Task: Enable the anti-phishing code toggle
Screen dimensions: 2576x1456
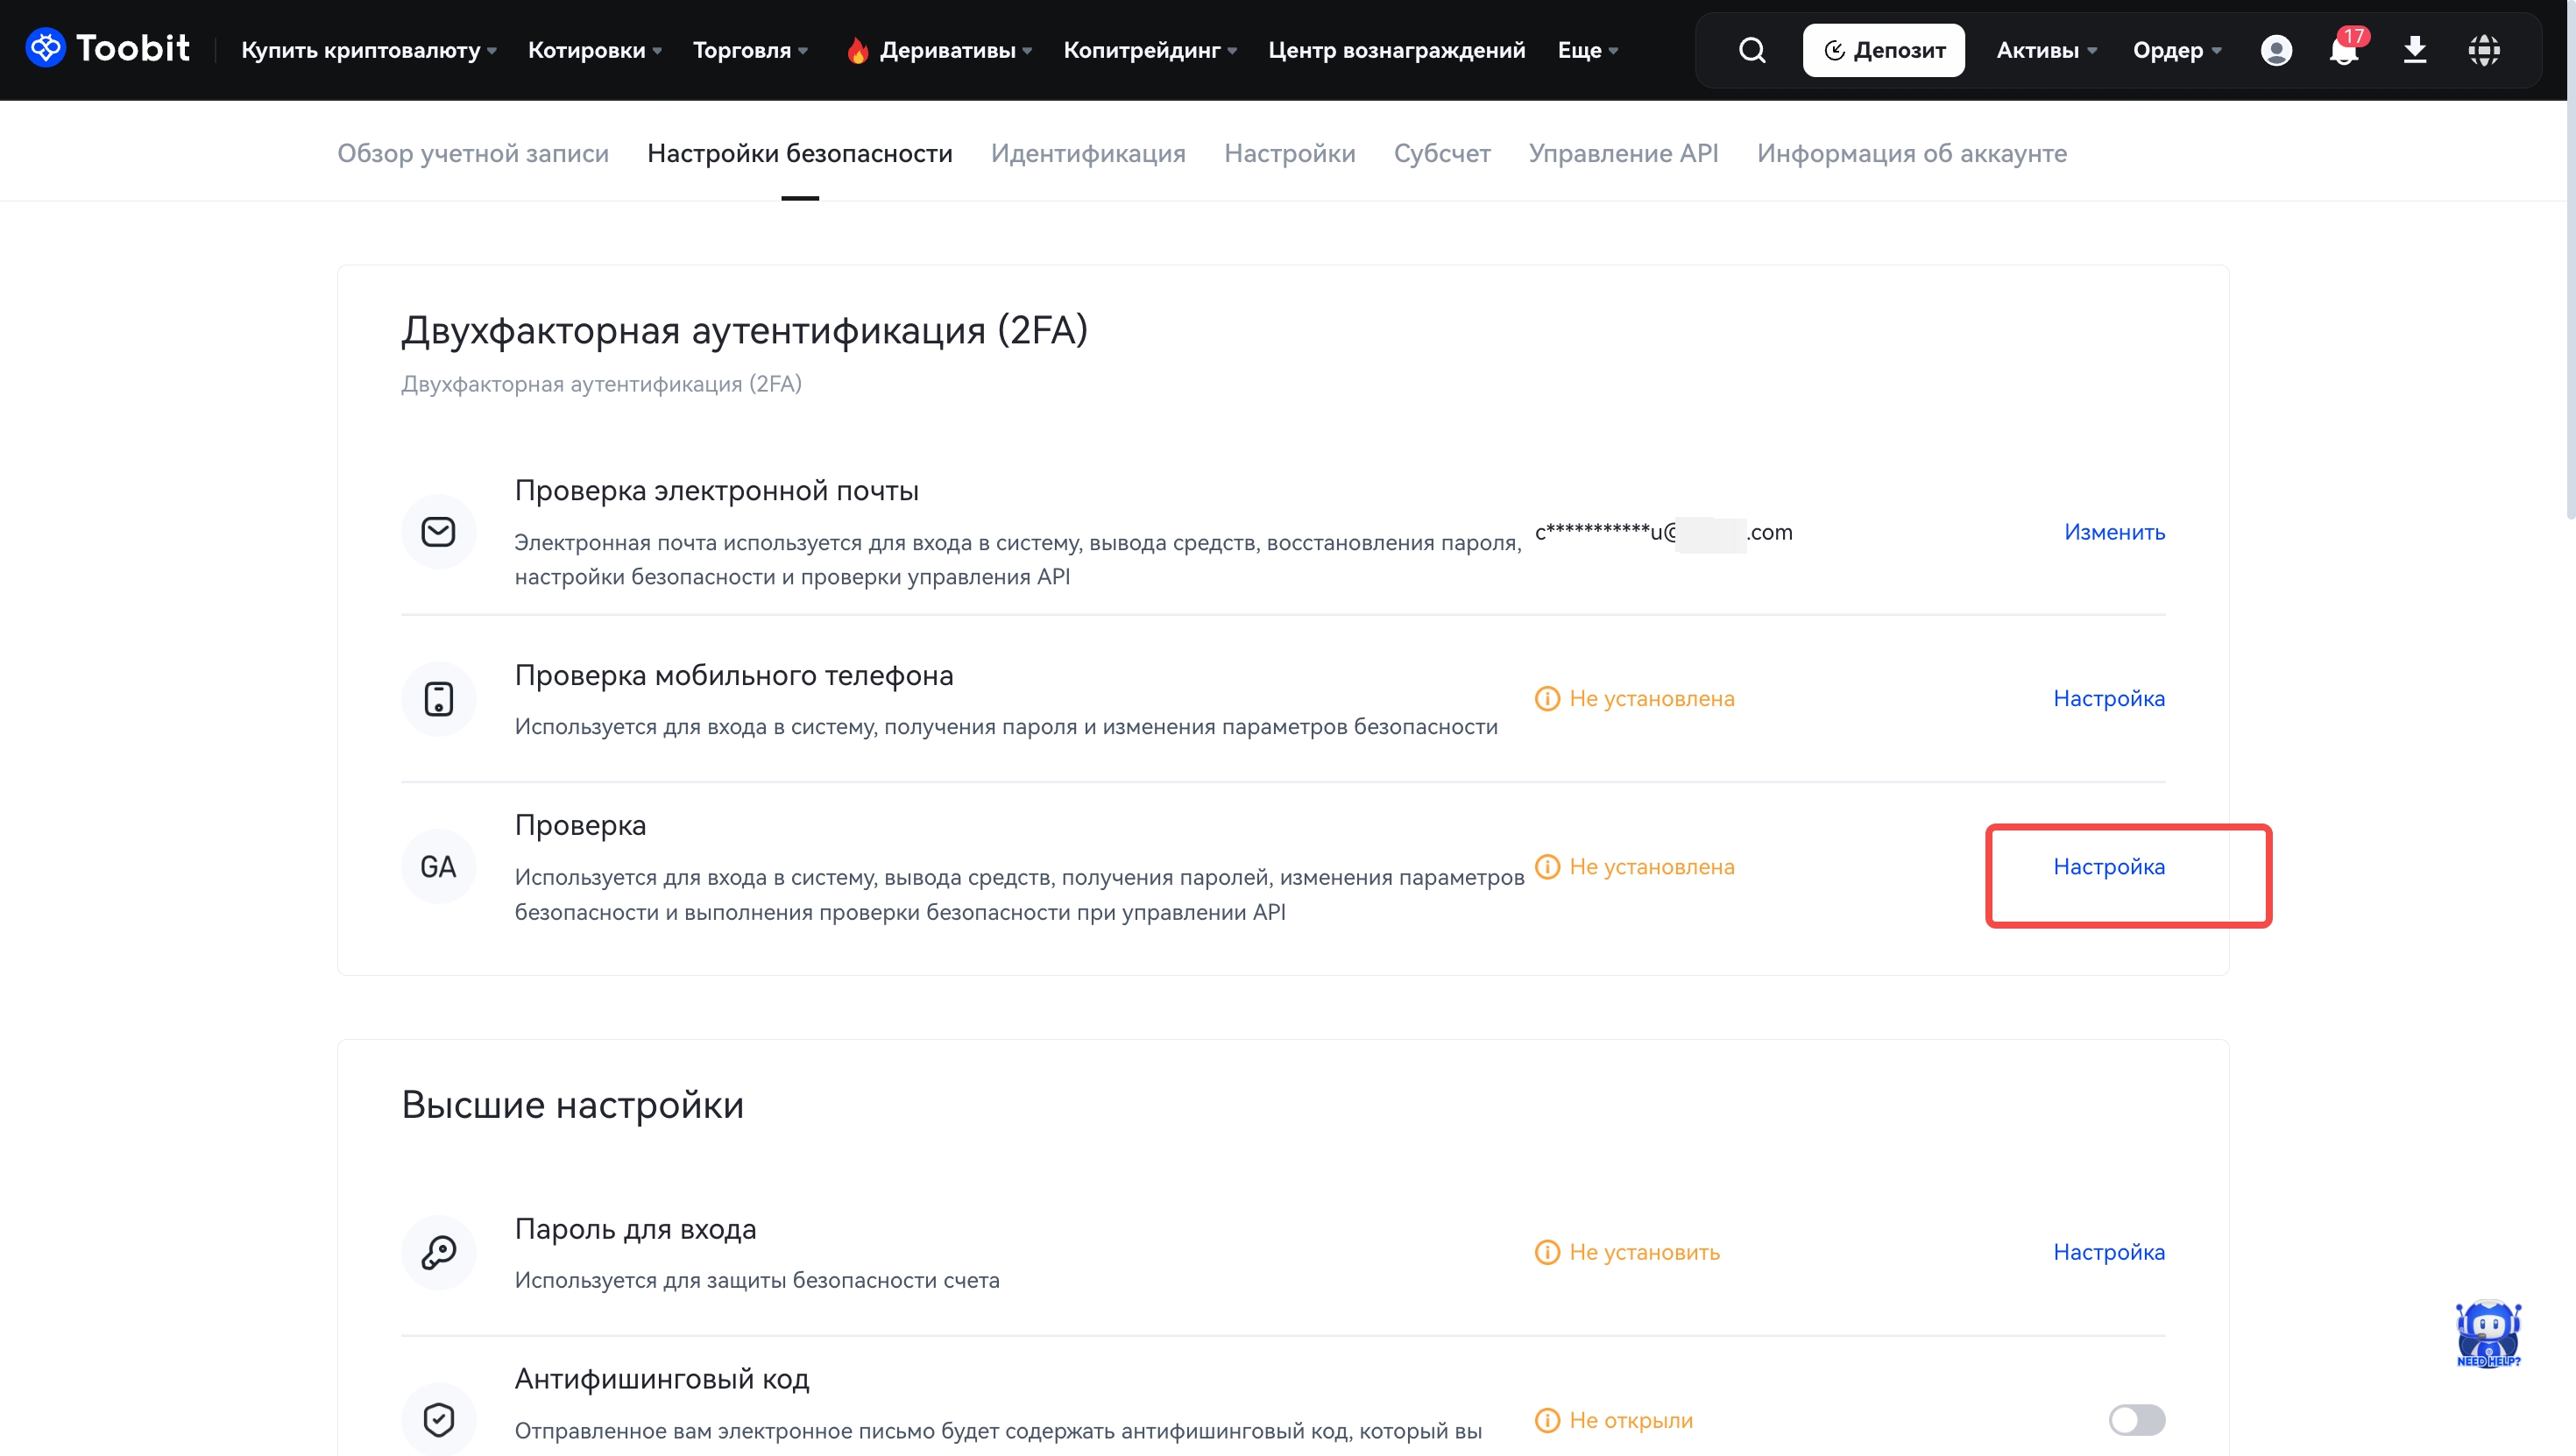Action: pyautogui.click(x=2136, y=1419)
